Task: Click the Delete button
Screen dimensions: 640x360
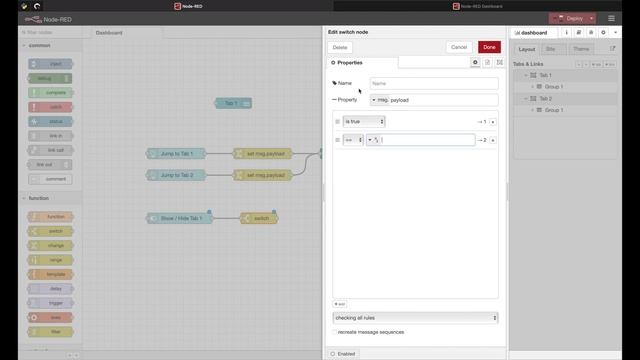Action: [340, 47]
